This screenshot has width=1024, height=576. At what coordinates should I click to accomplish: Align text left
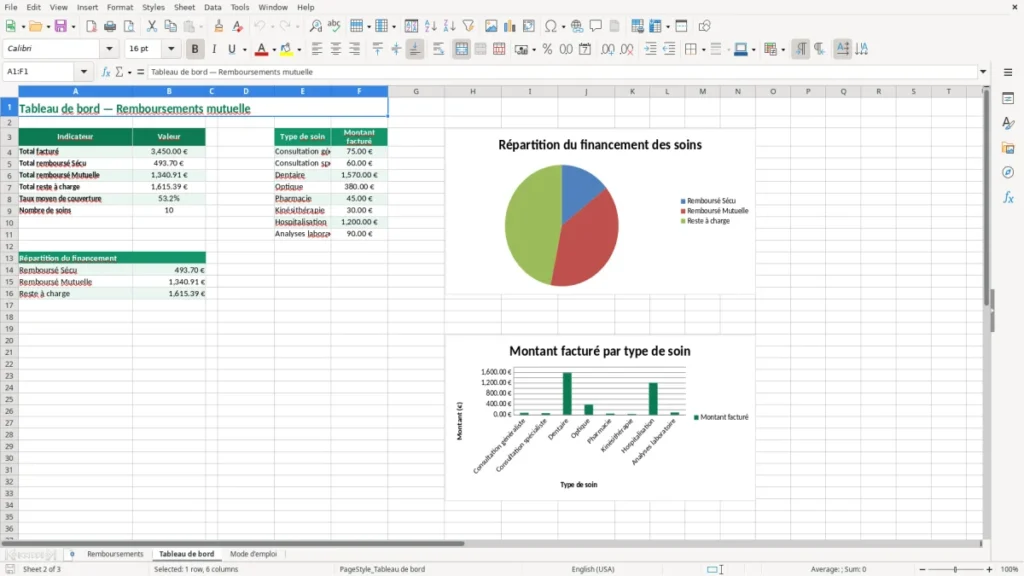(317, 49)
